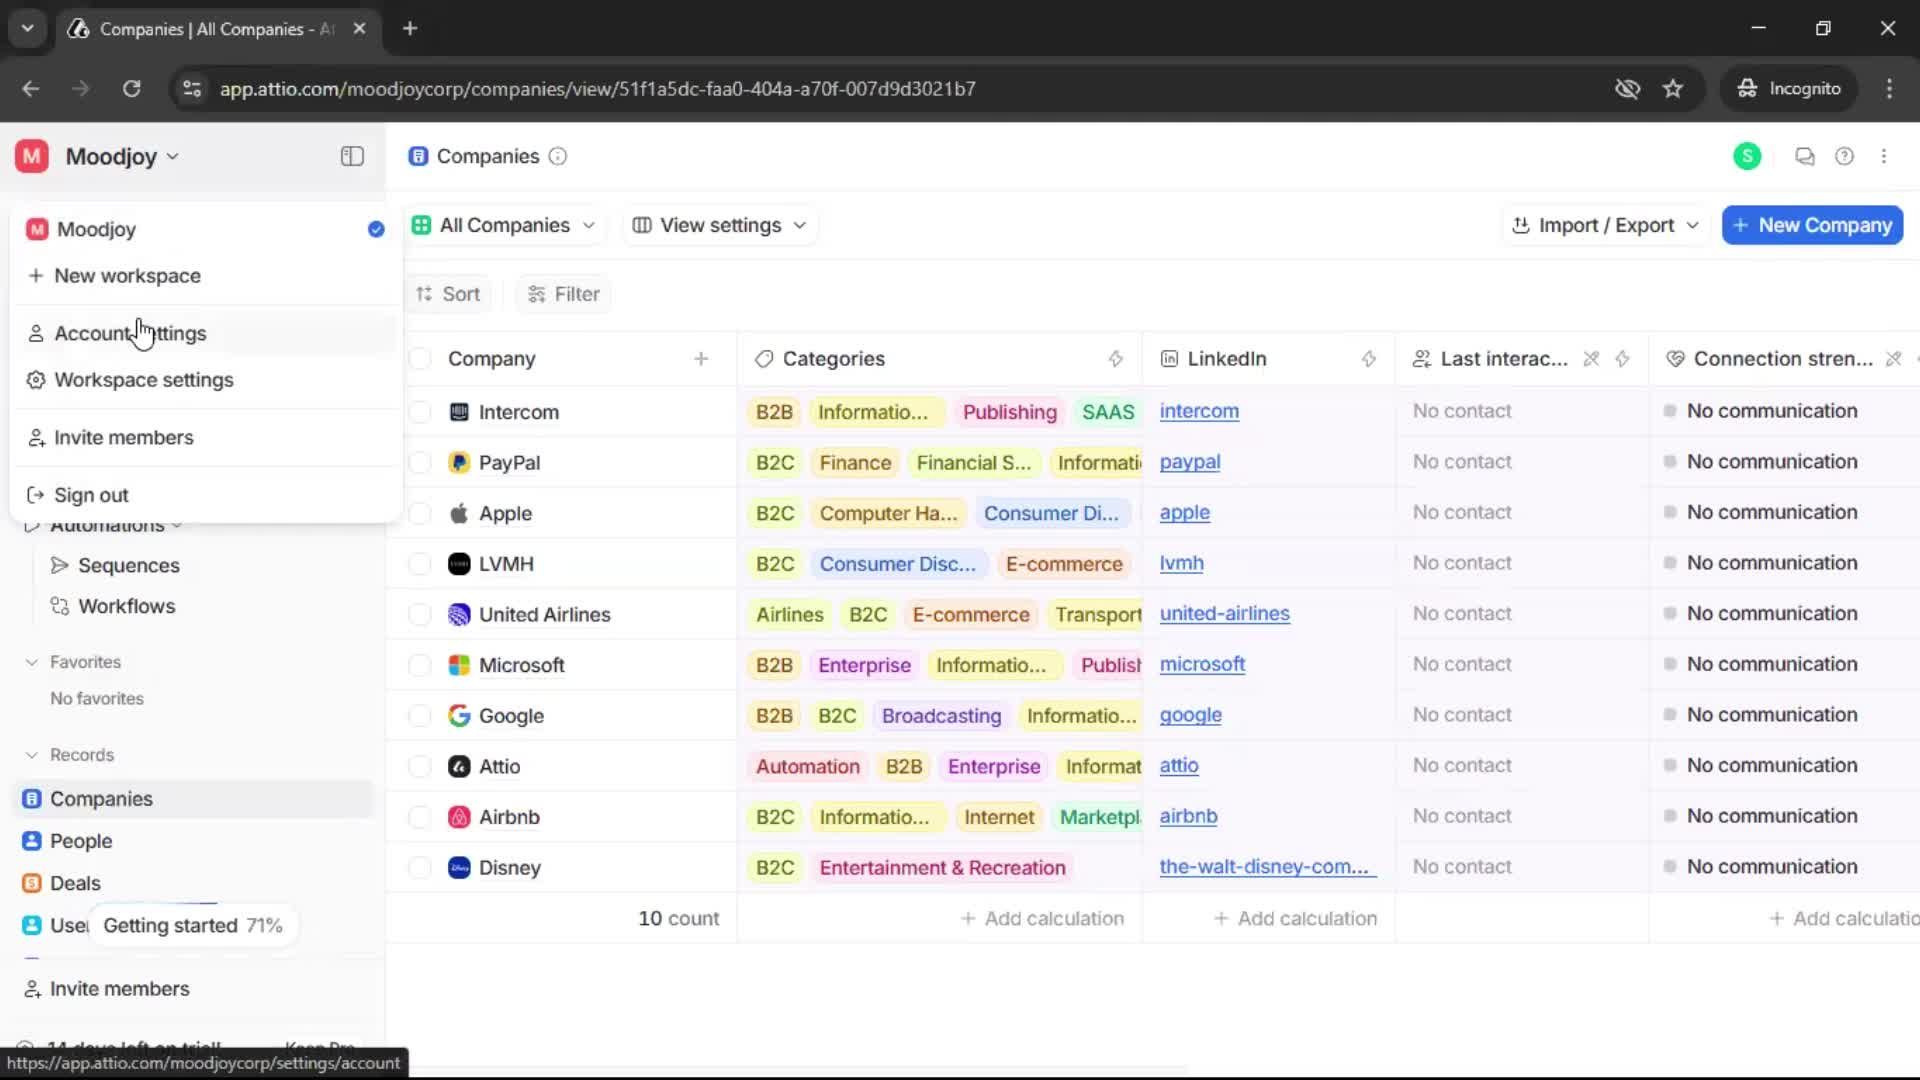Viewport: 1920px width, 1080px height.
Task: Choose New workspace in the menu
Action: point(205,276)
